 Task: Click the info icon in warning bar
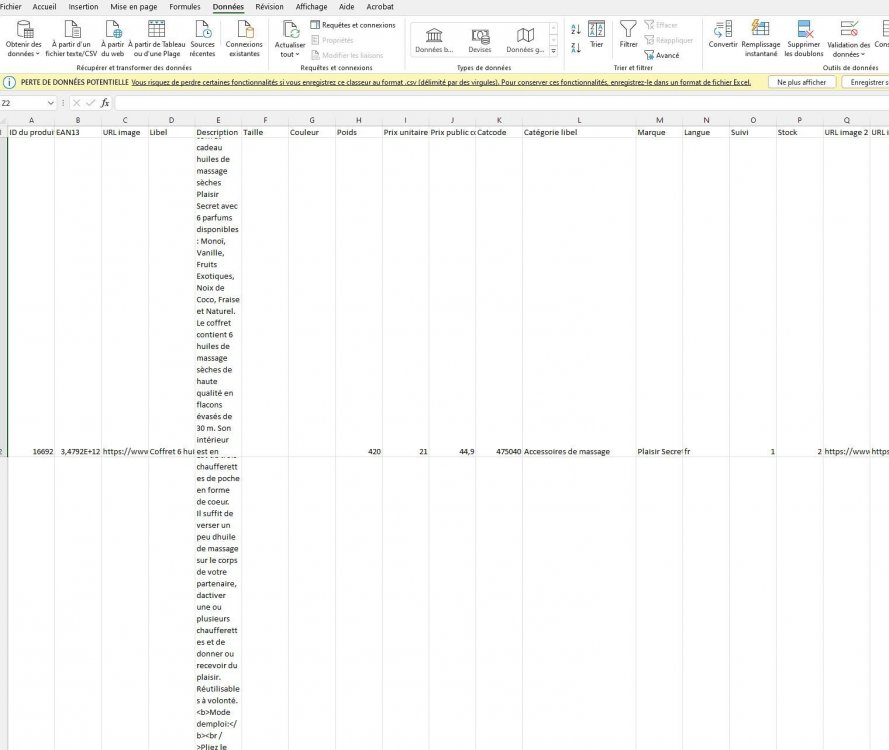pyautogui.click(x=9, y=82)
